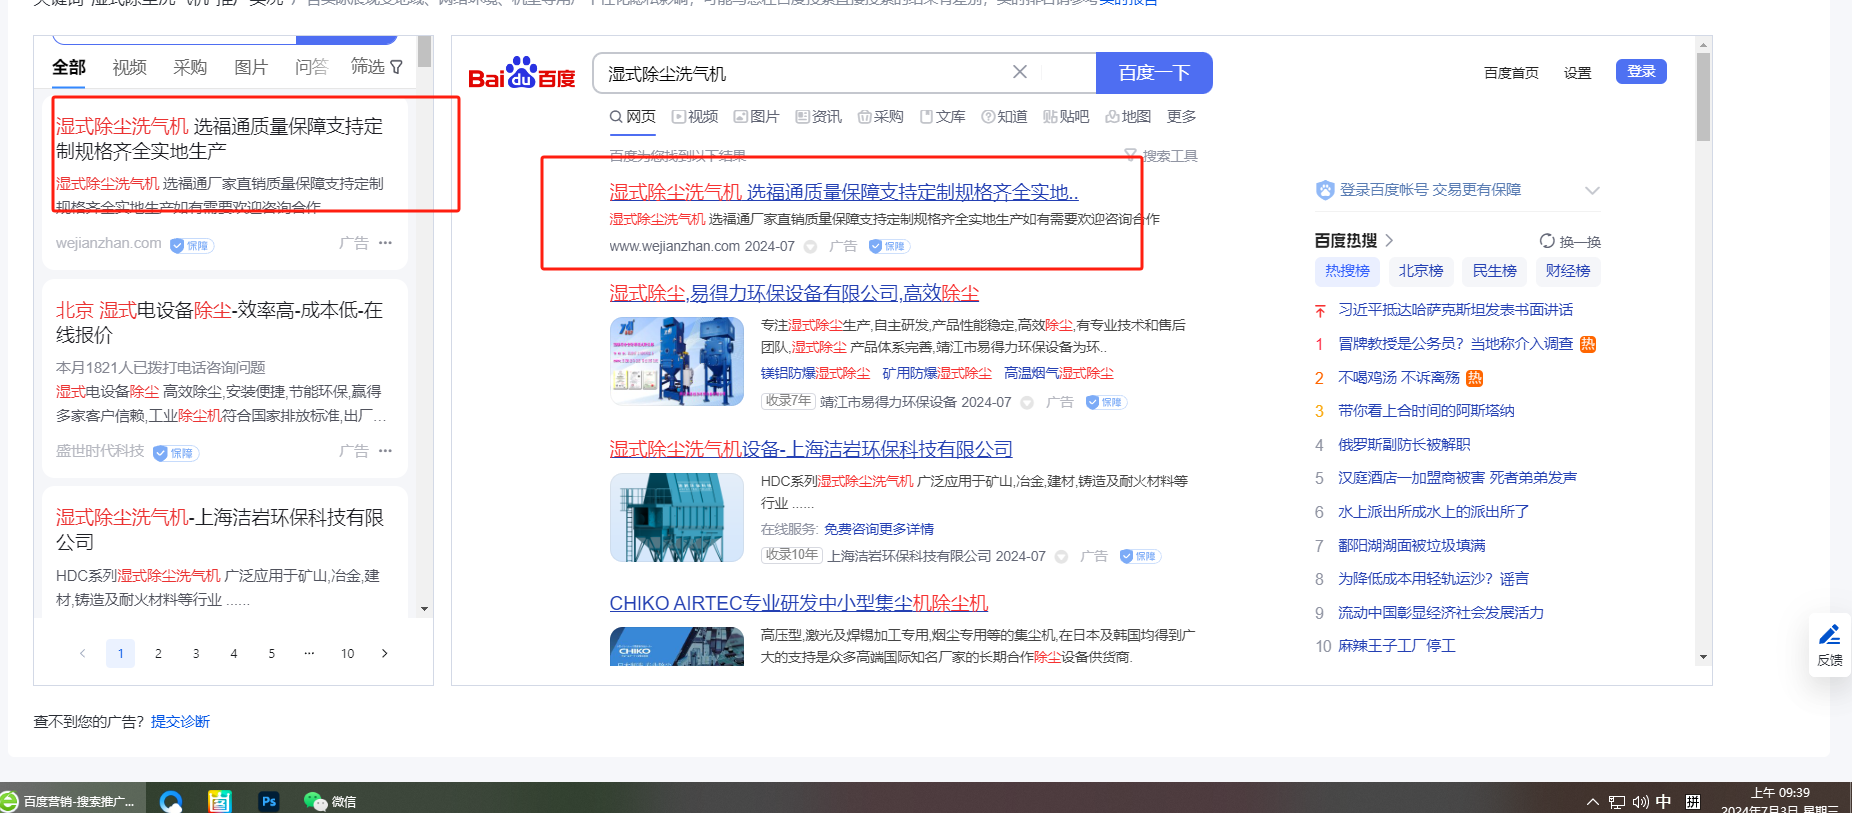This screenshot has width=1852, height=813.
Task: Click the 百度一下 search button
Action: point(1154,73)
